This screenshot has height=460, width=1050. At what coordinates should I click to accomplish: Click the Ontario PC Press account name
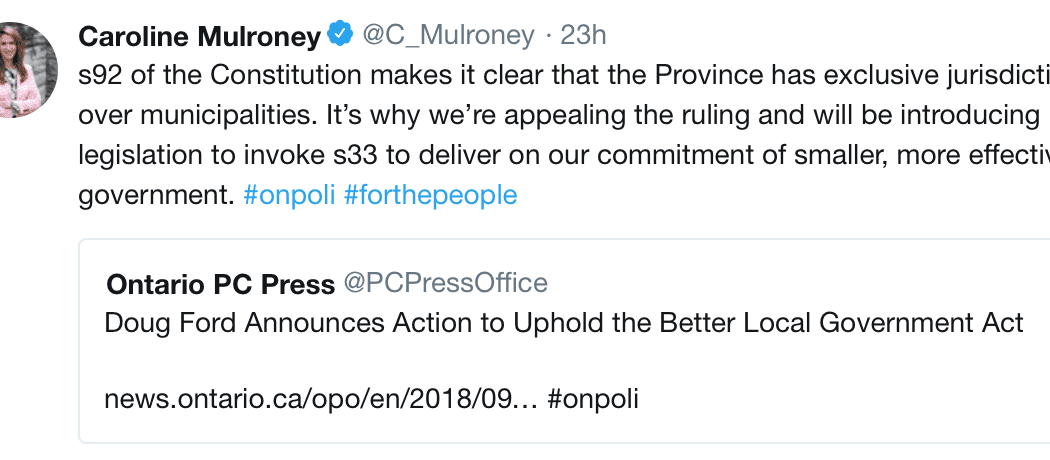[220, 285]
